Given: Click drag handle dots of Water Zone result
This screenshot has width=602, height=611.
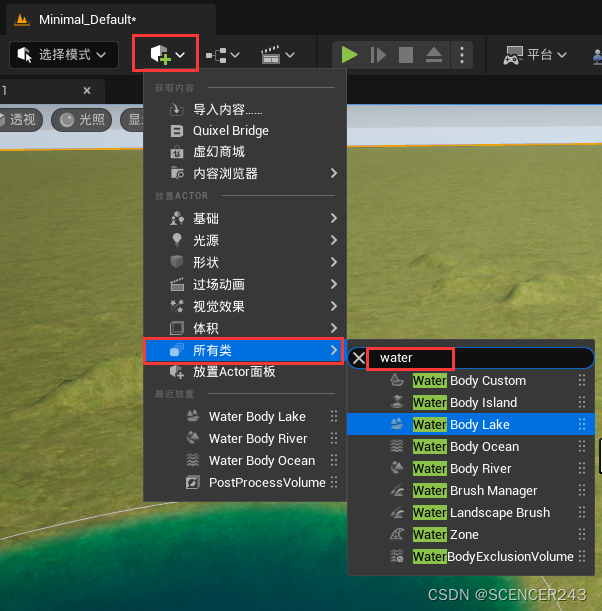Looking at the screenshot, I should coord(582,534).
